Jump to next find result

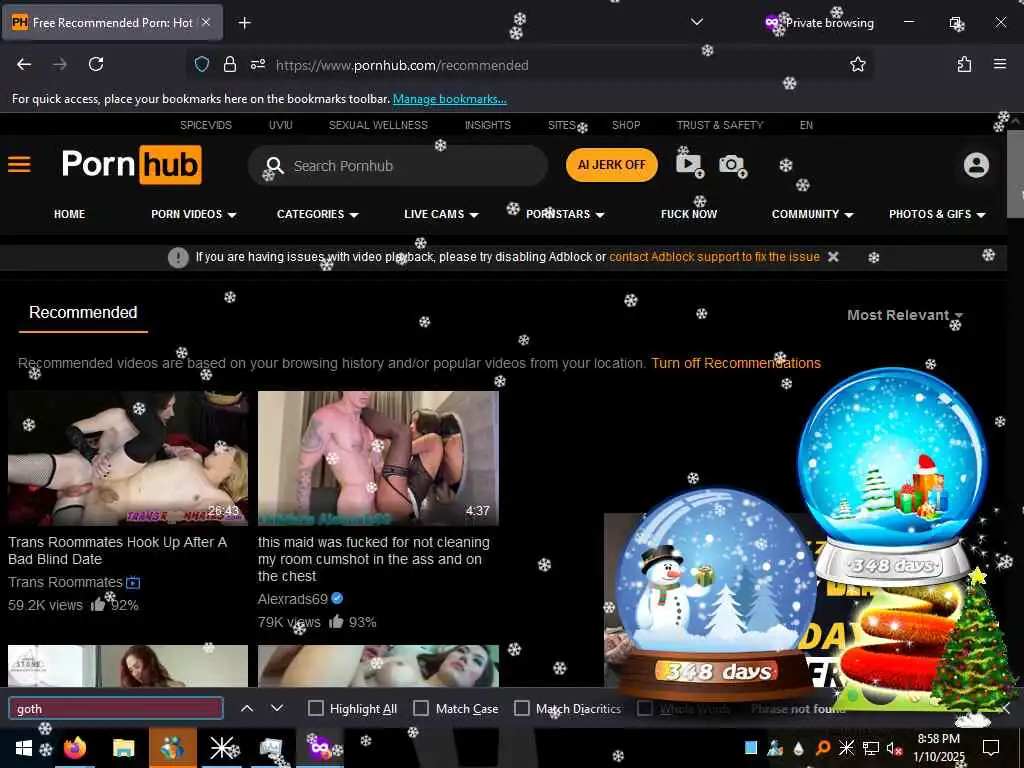277,708
